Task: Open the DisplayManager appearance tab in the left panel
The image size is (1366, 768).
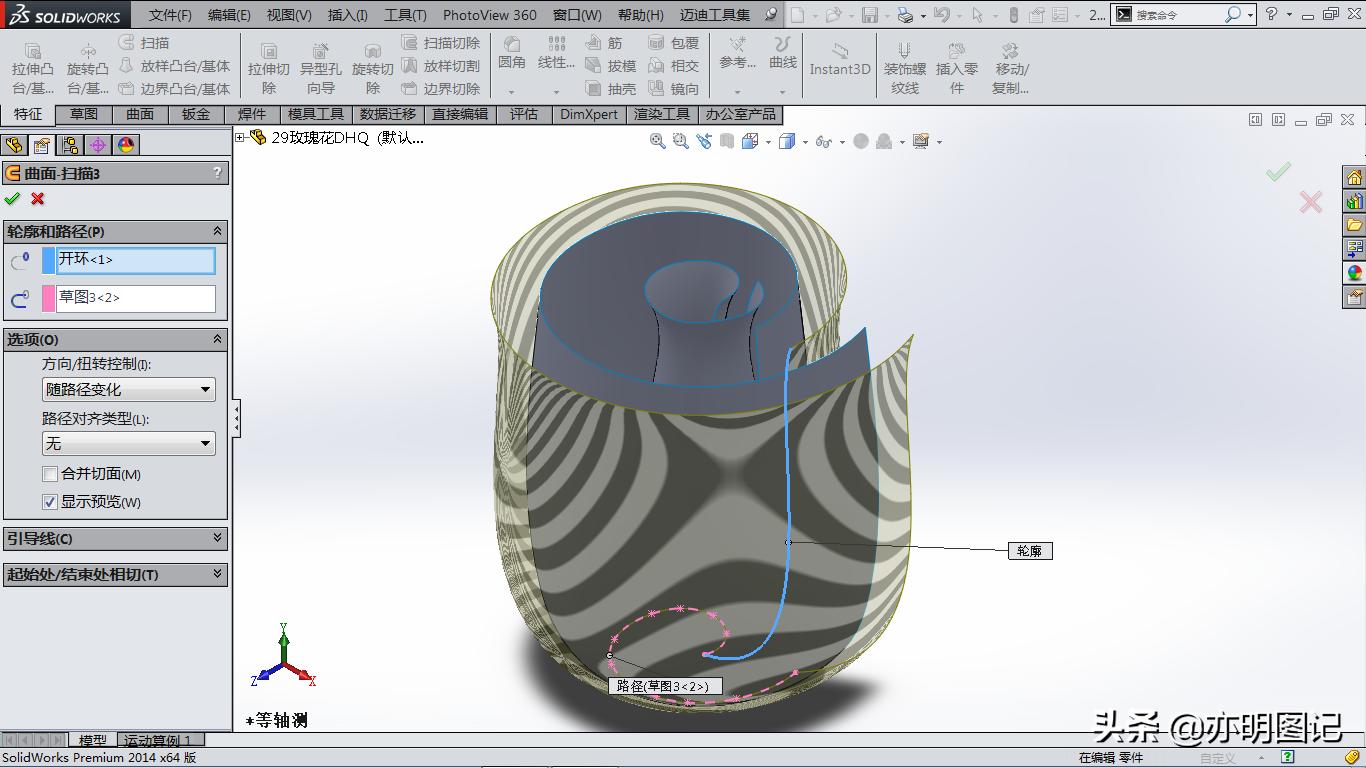Action: tap(124, 144)
